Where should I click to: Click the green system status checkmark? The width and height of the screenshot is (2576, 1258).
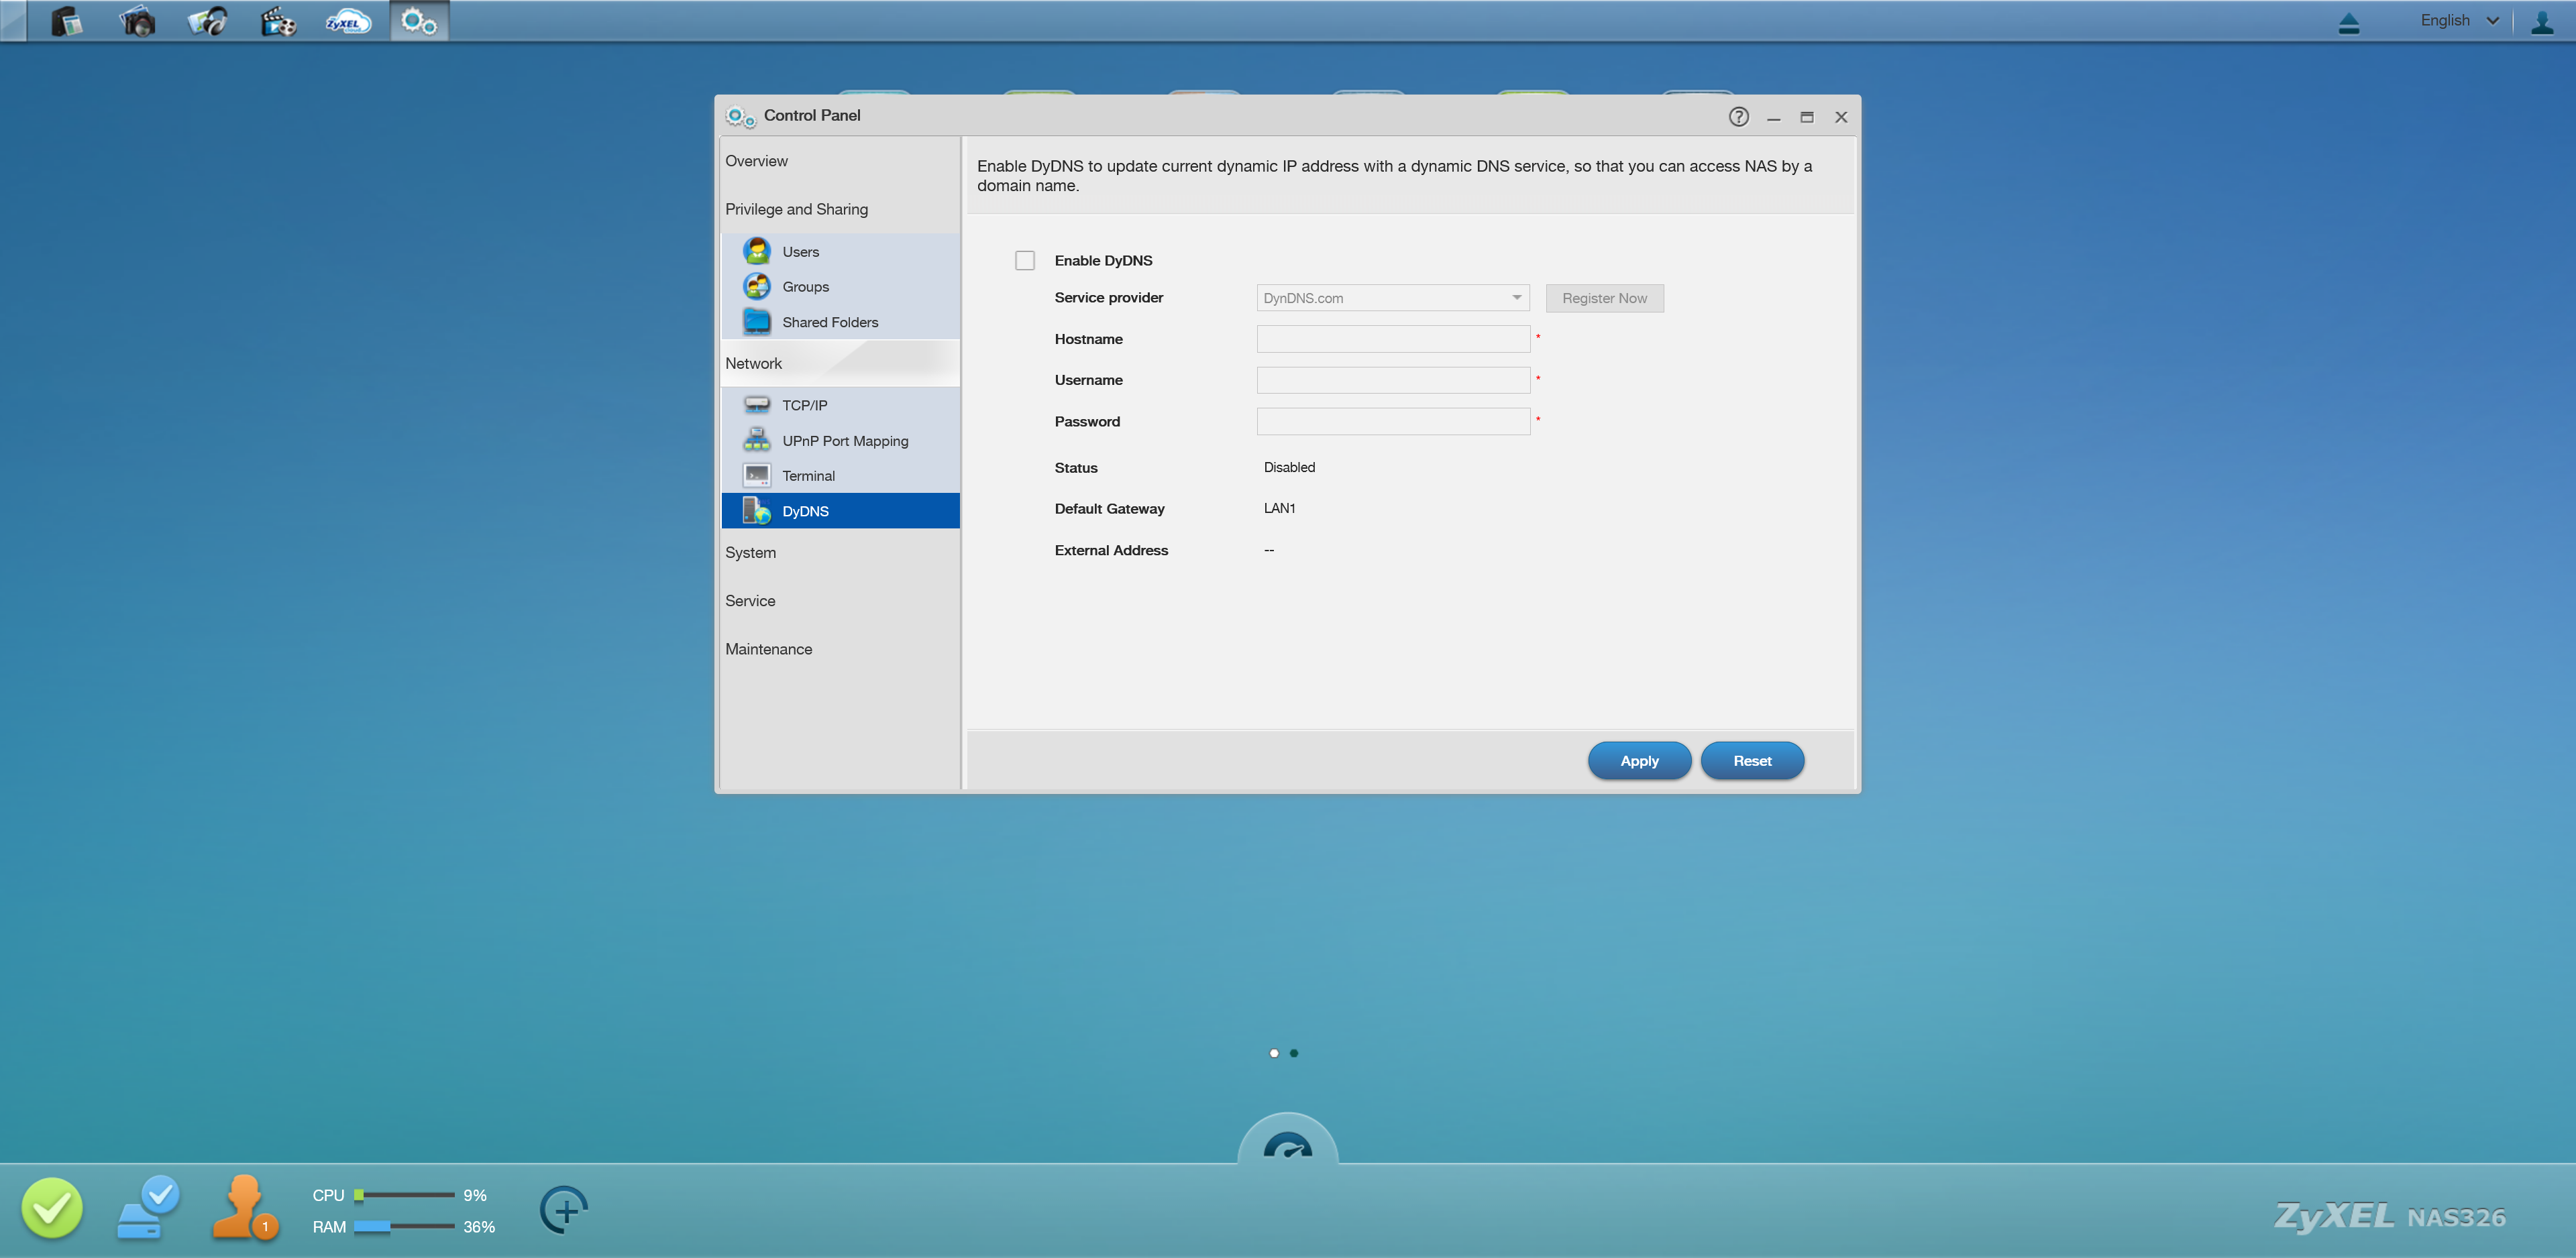click(x=52, y=1208)
